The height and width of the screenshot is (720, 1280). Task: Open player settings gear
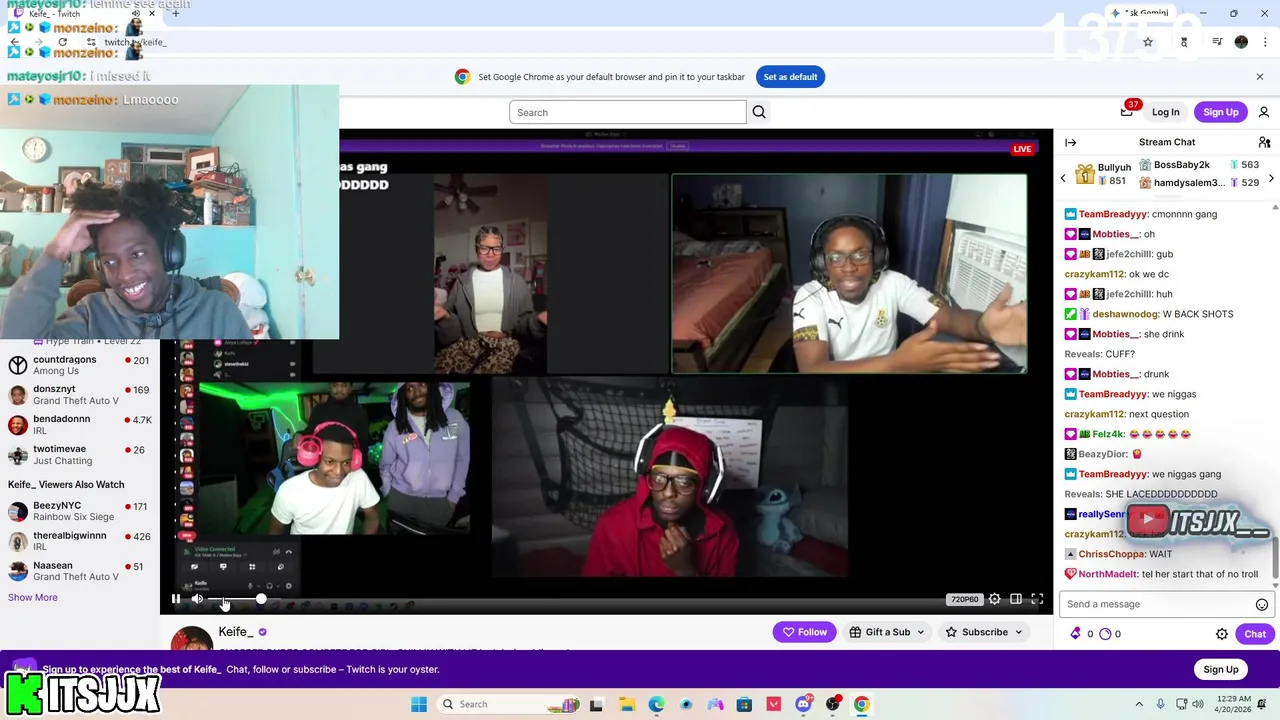[x=994, y=599]
